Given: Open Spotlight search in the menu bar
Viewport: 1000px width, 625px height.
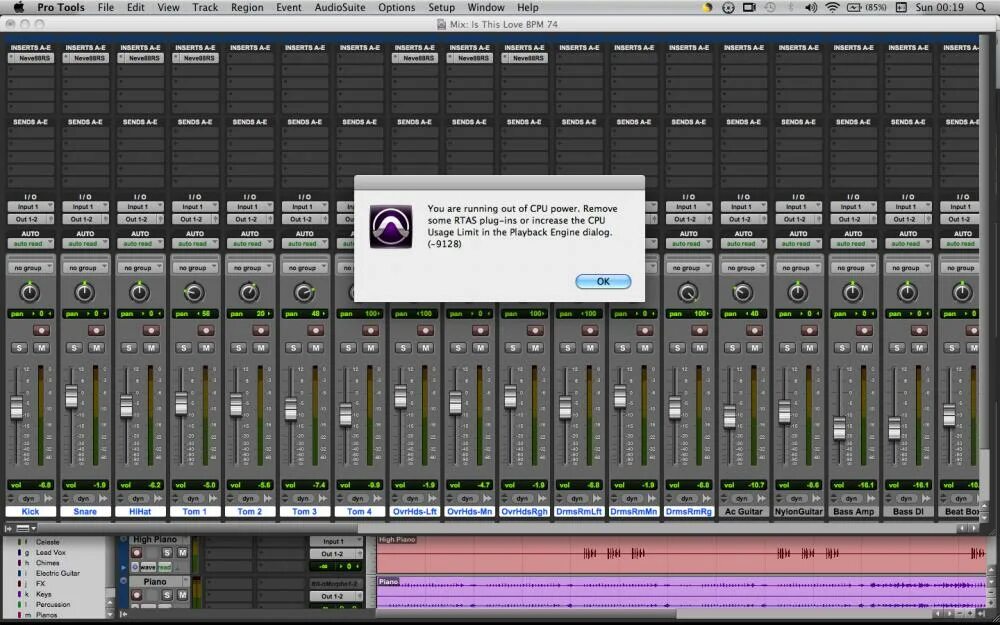Looking at the screenshot, I should point(980,8).
